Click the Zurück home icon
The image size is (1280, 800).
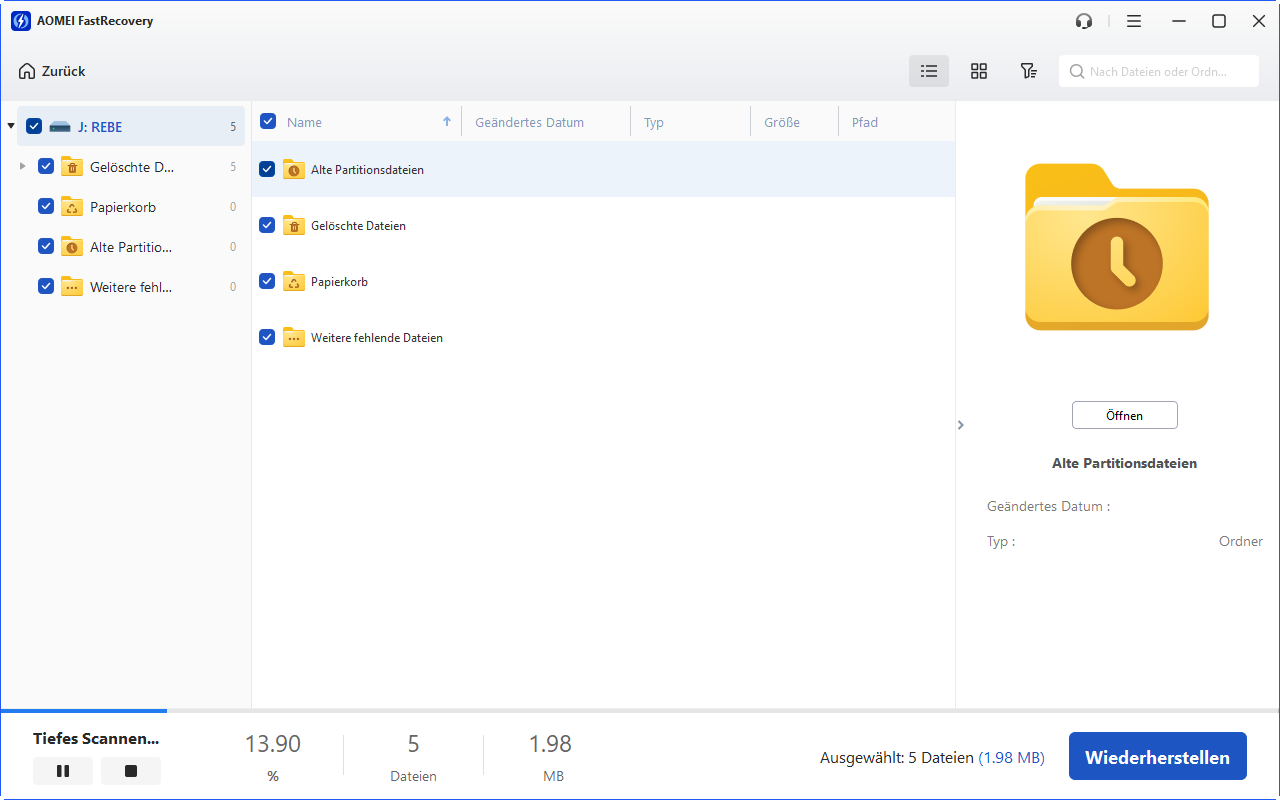[x=27, y=71]
